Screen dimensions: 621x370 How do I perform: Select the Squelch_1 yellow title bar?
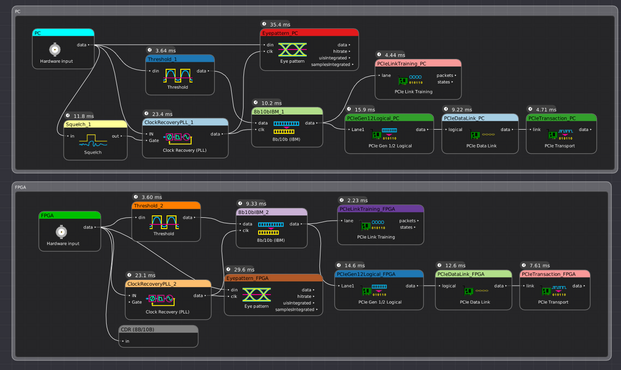[95, 124]
